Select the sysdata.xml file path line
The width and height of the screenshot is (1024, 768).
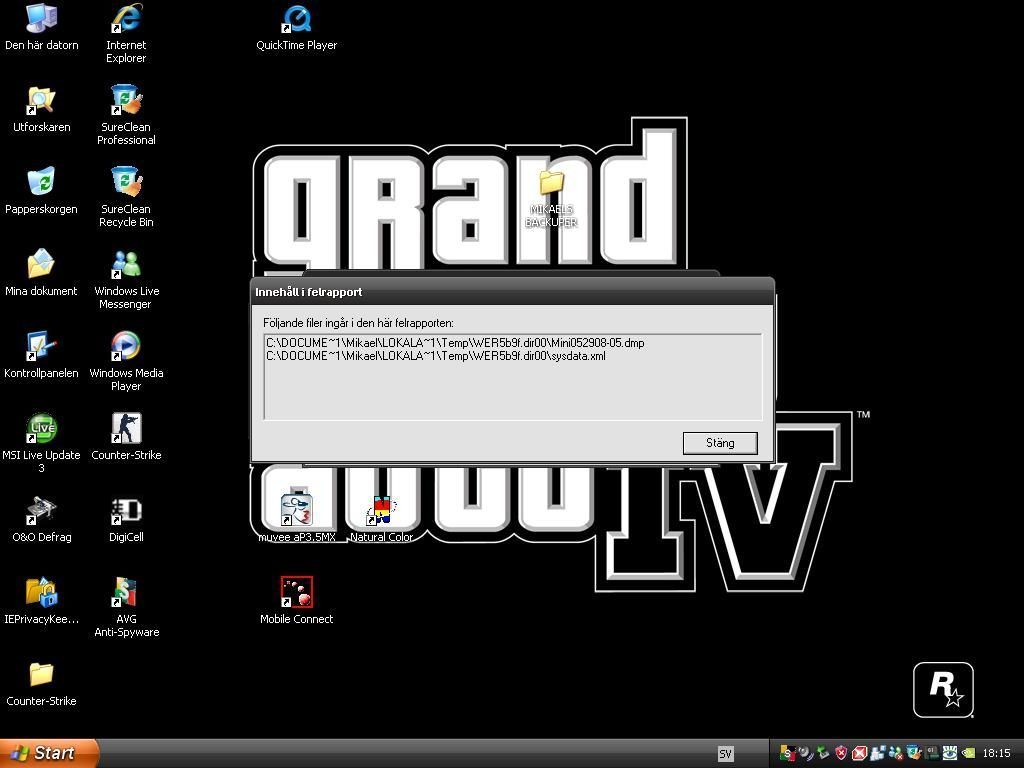pyautogui.click(x=436, y=356)
